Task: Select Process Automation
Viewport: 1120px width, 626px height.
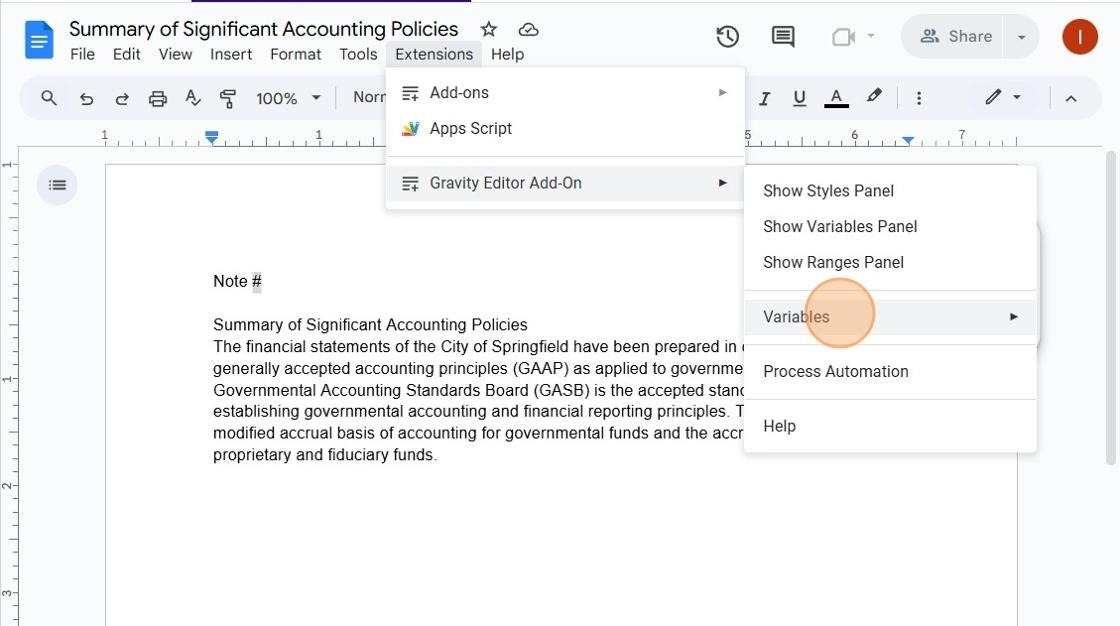Action: point(890,372)
